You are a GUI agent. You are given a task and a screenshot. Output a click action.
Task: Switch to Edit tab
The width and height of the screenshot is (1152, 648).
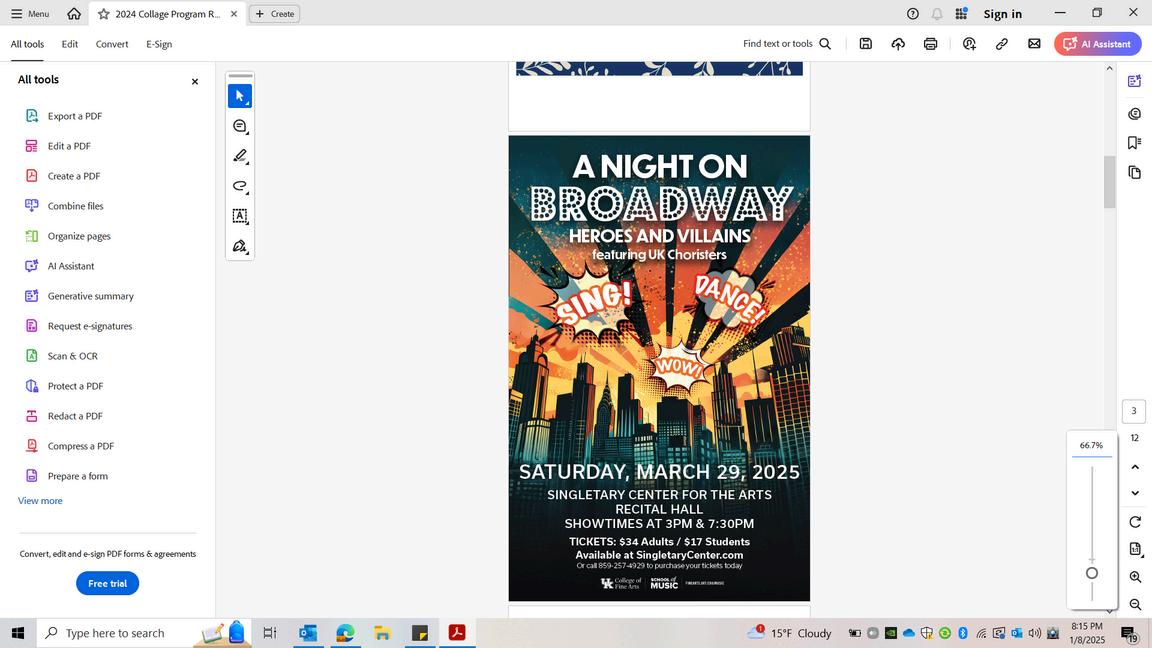pyautogui.click(x=70, y=44)
